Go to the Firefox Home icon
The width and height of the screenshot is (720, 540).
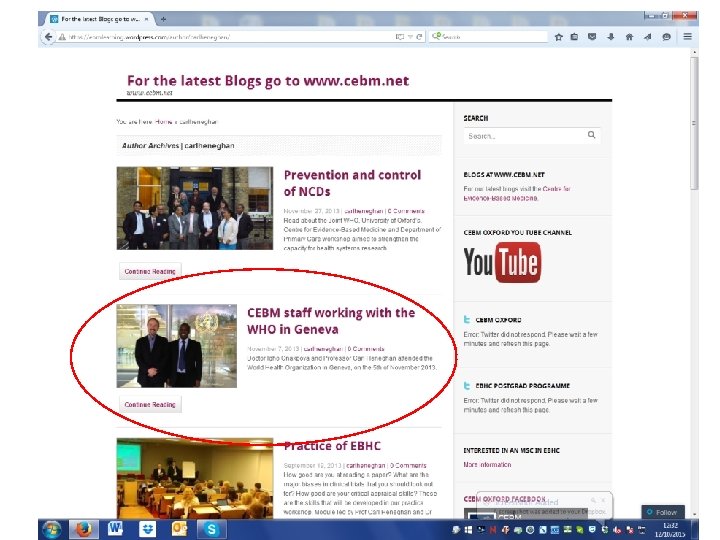point(629,37)
